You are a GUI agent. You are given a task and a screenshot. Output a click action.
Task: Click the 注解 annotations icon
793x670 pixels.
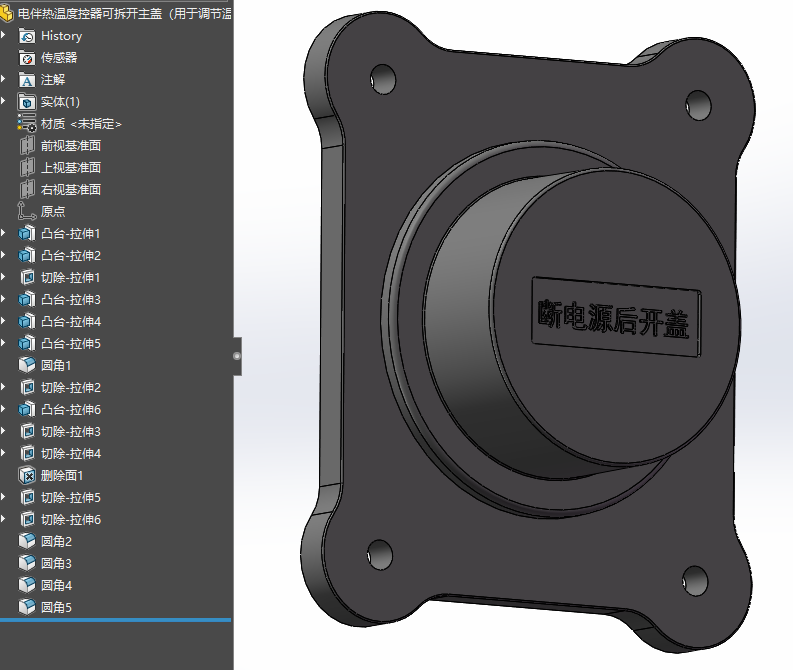[x=27, y=80]
